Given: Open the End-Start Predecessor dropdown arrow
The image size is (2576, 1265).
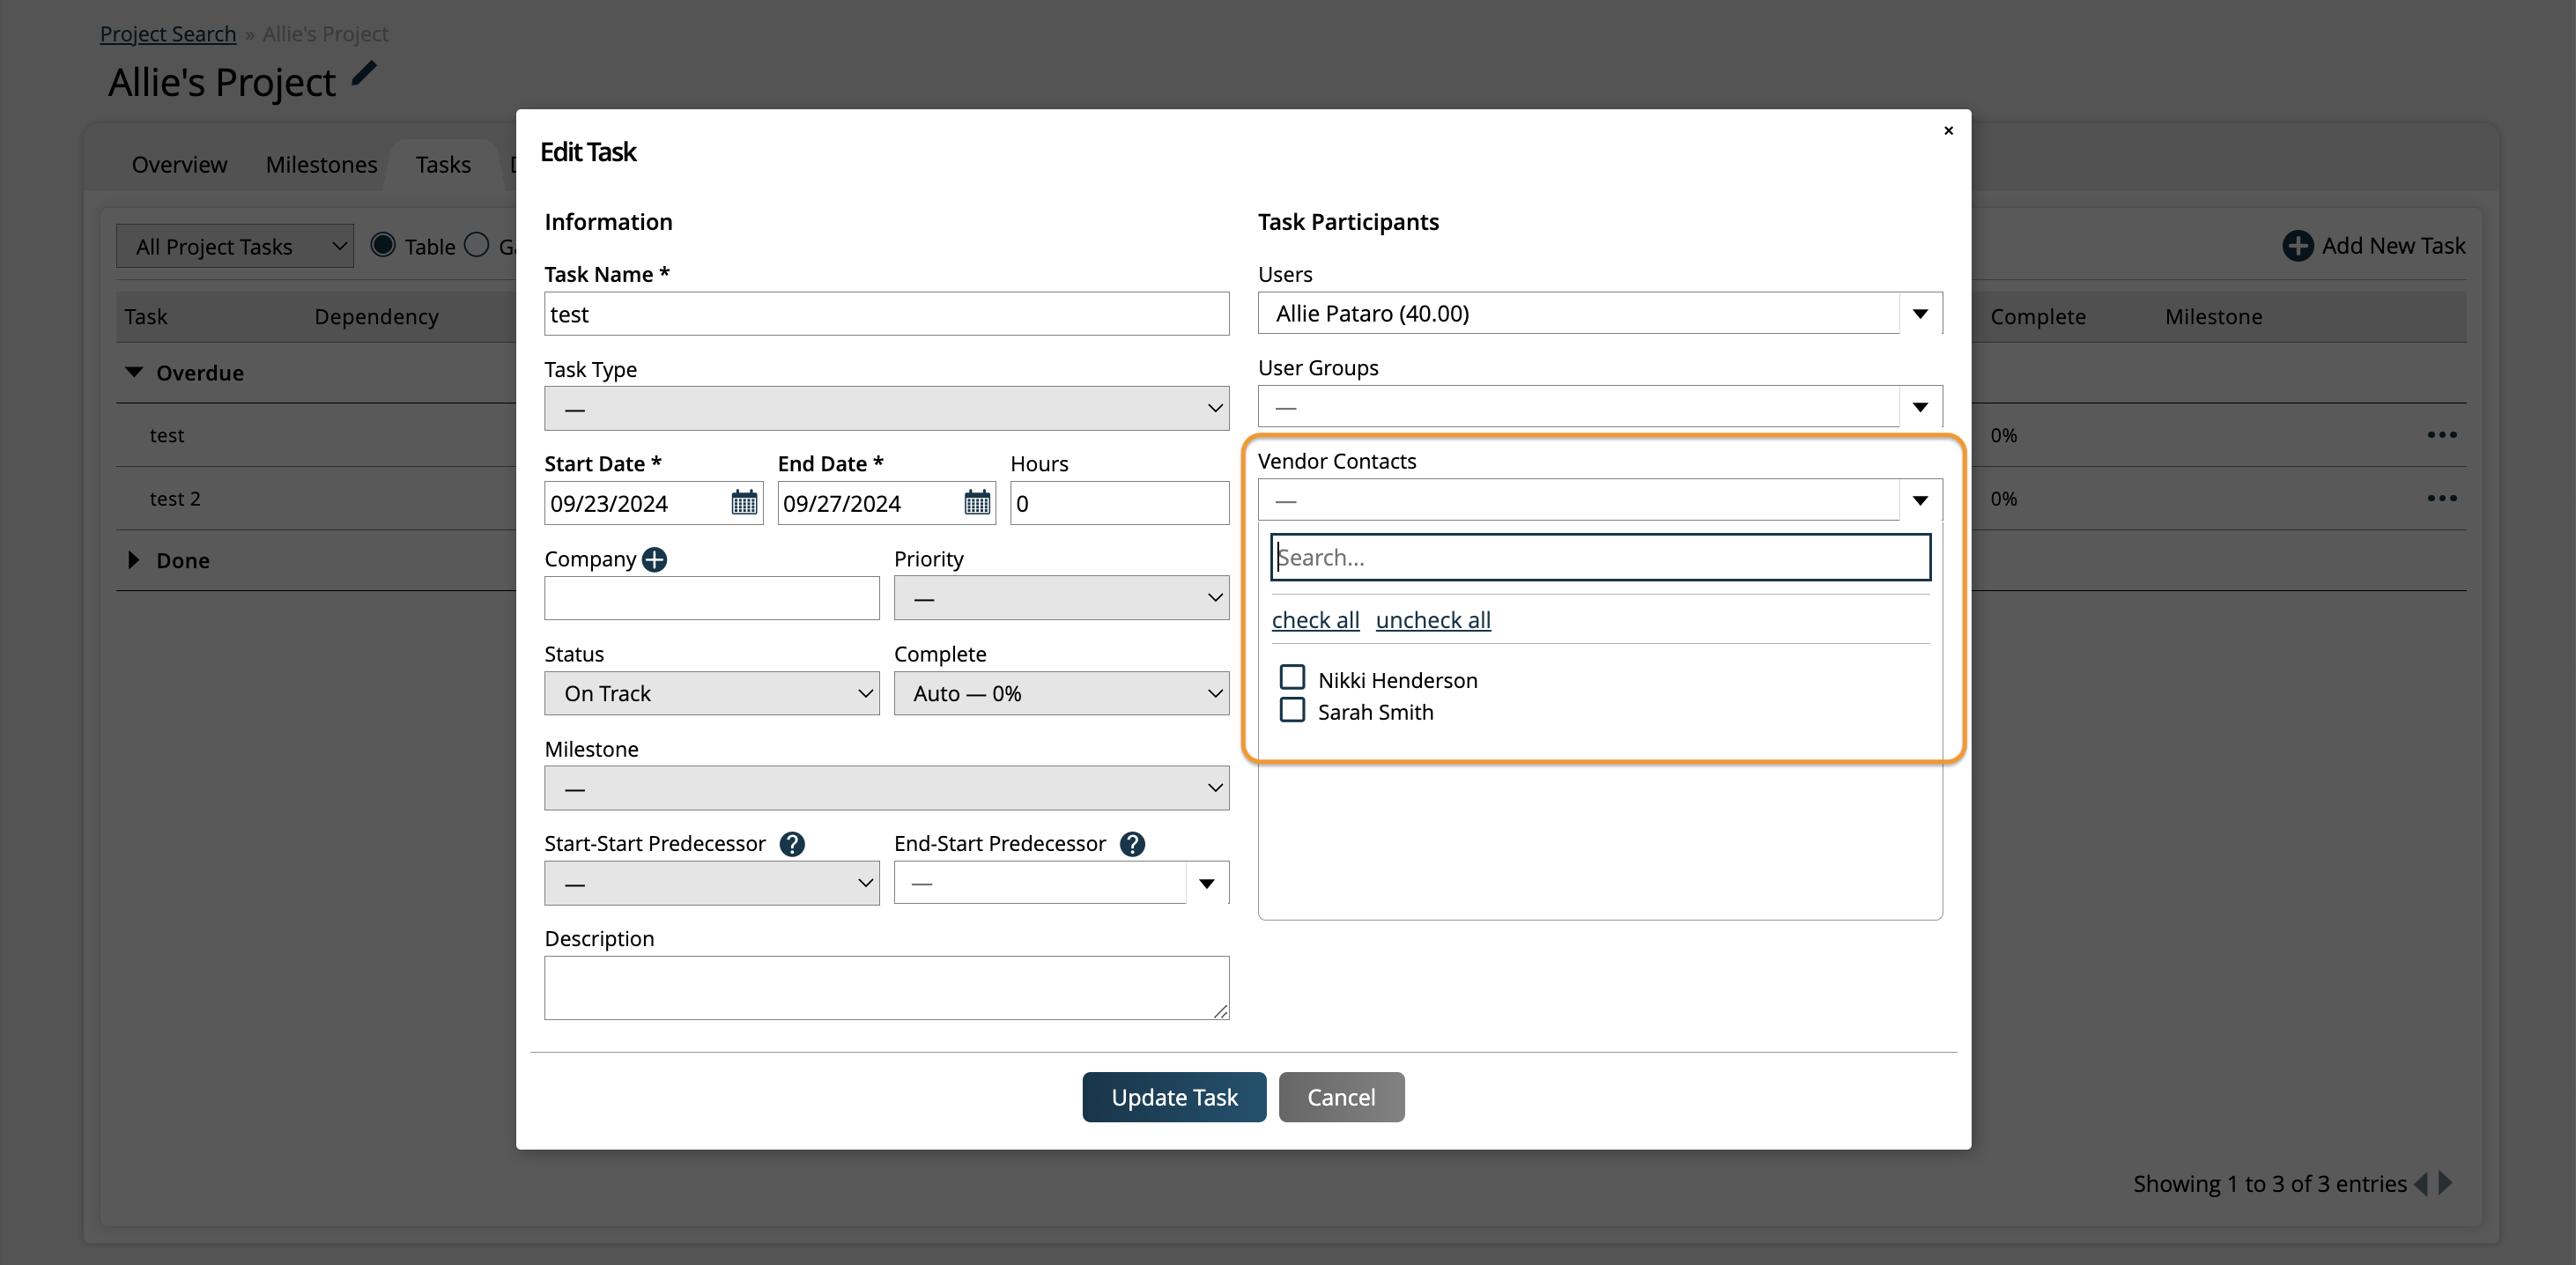Looking at the screenshot, I should tap(1207, 883).
